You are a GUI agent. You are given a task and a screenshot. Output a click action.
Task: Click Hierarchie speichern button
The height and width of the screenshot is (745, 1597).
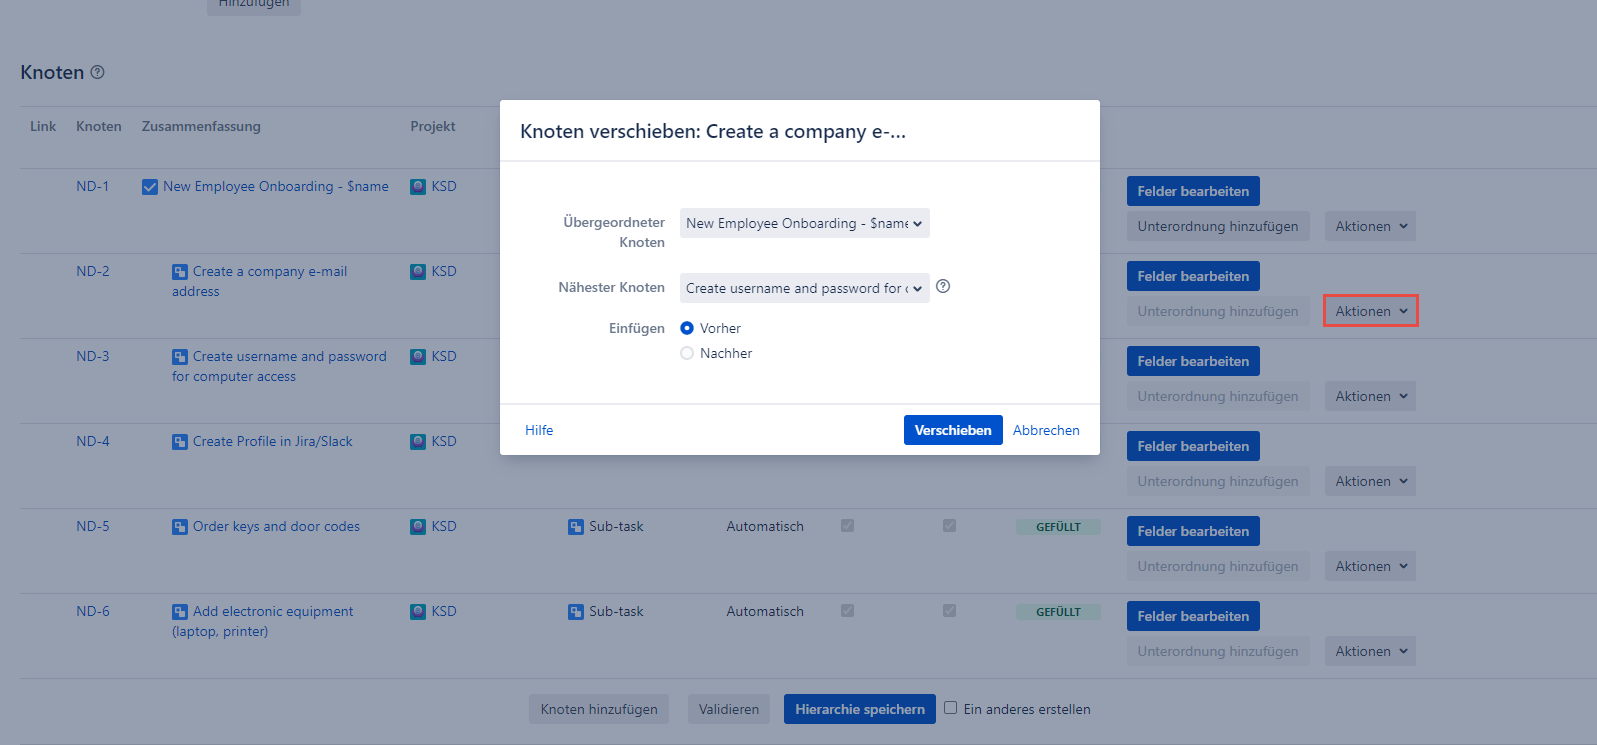(859, 709)
